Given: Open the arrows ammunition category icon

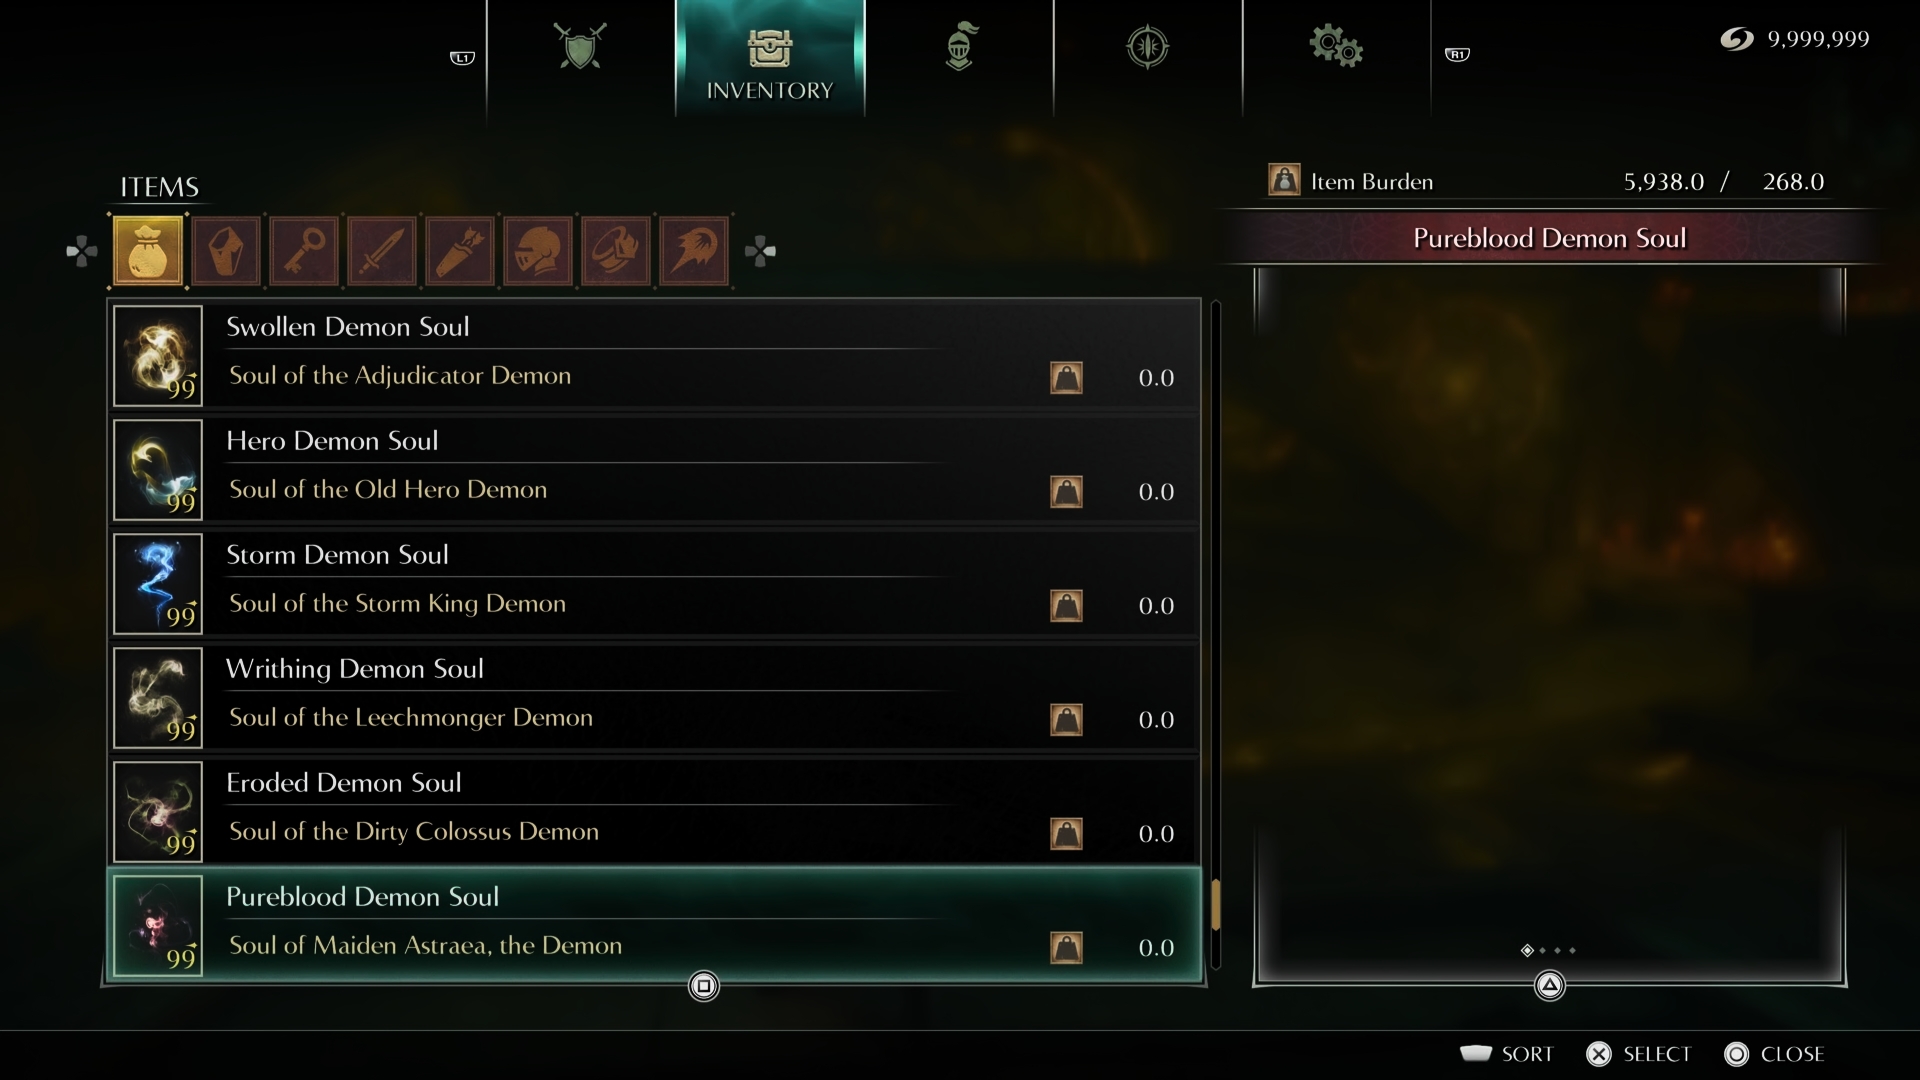Looking at the screenshot, I should 460,250.
